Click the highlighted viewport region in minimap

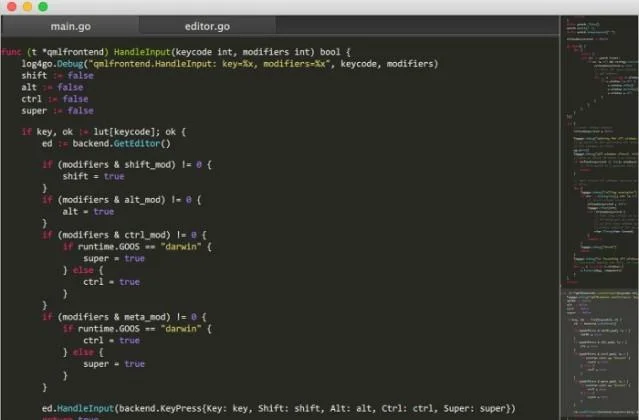[x=599, y=354]
